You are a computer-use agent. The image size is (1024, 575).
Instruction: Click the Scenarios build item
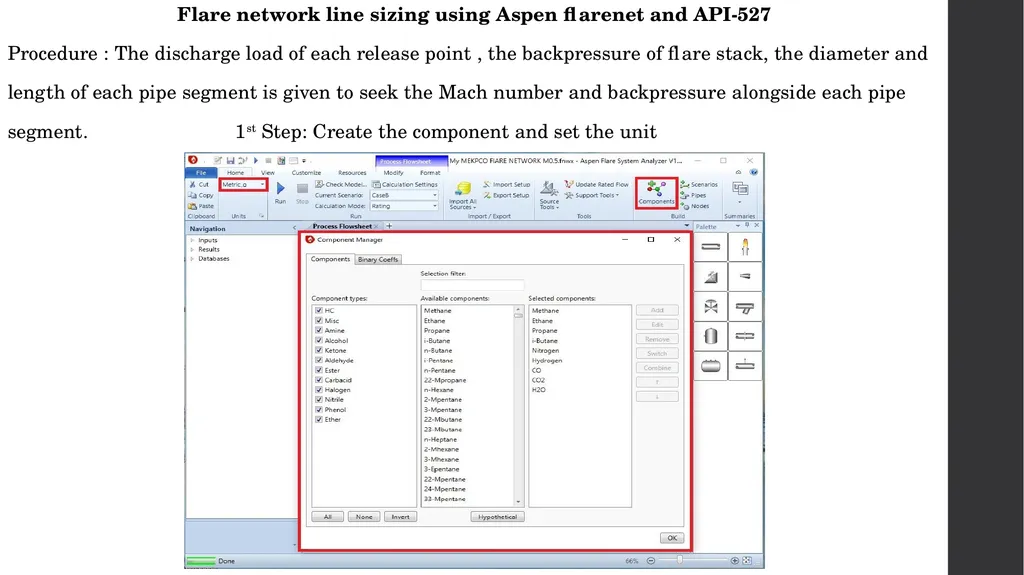click(699, 185)
